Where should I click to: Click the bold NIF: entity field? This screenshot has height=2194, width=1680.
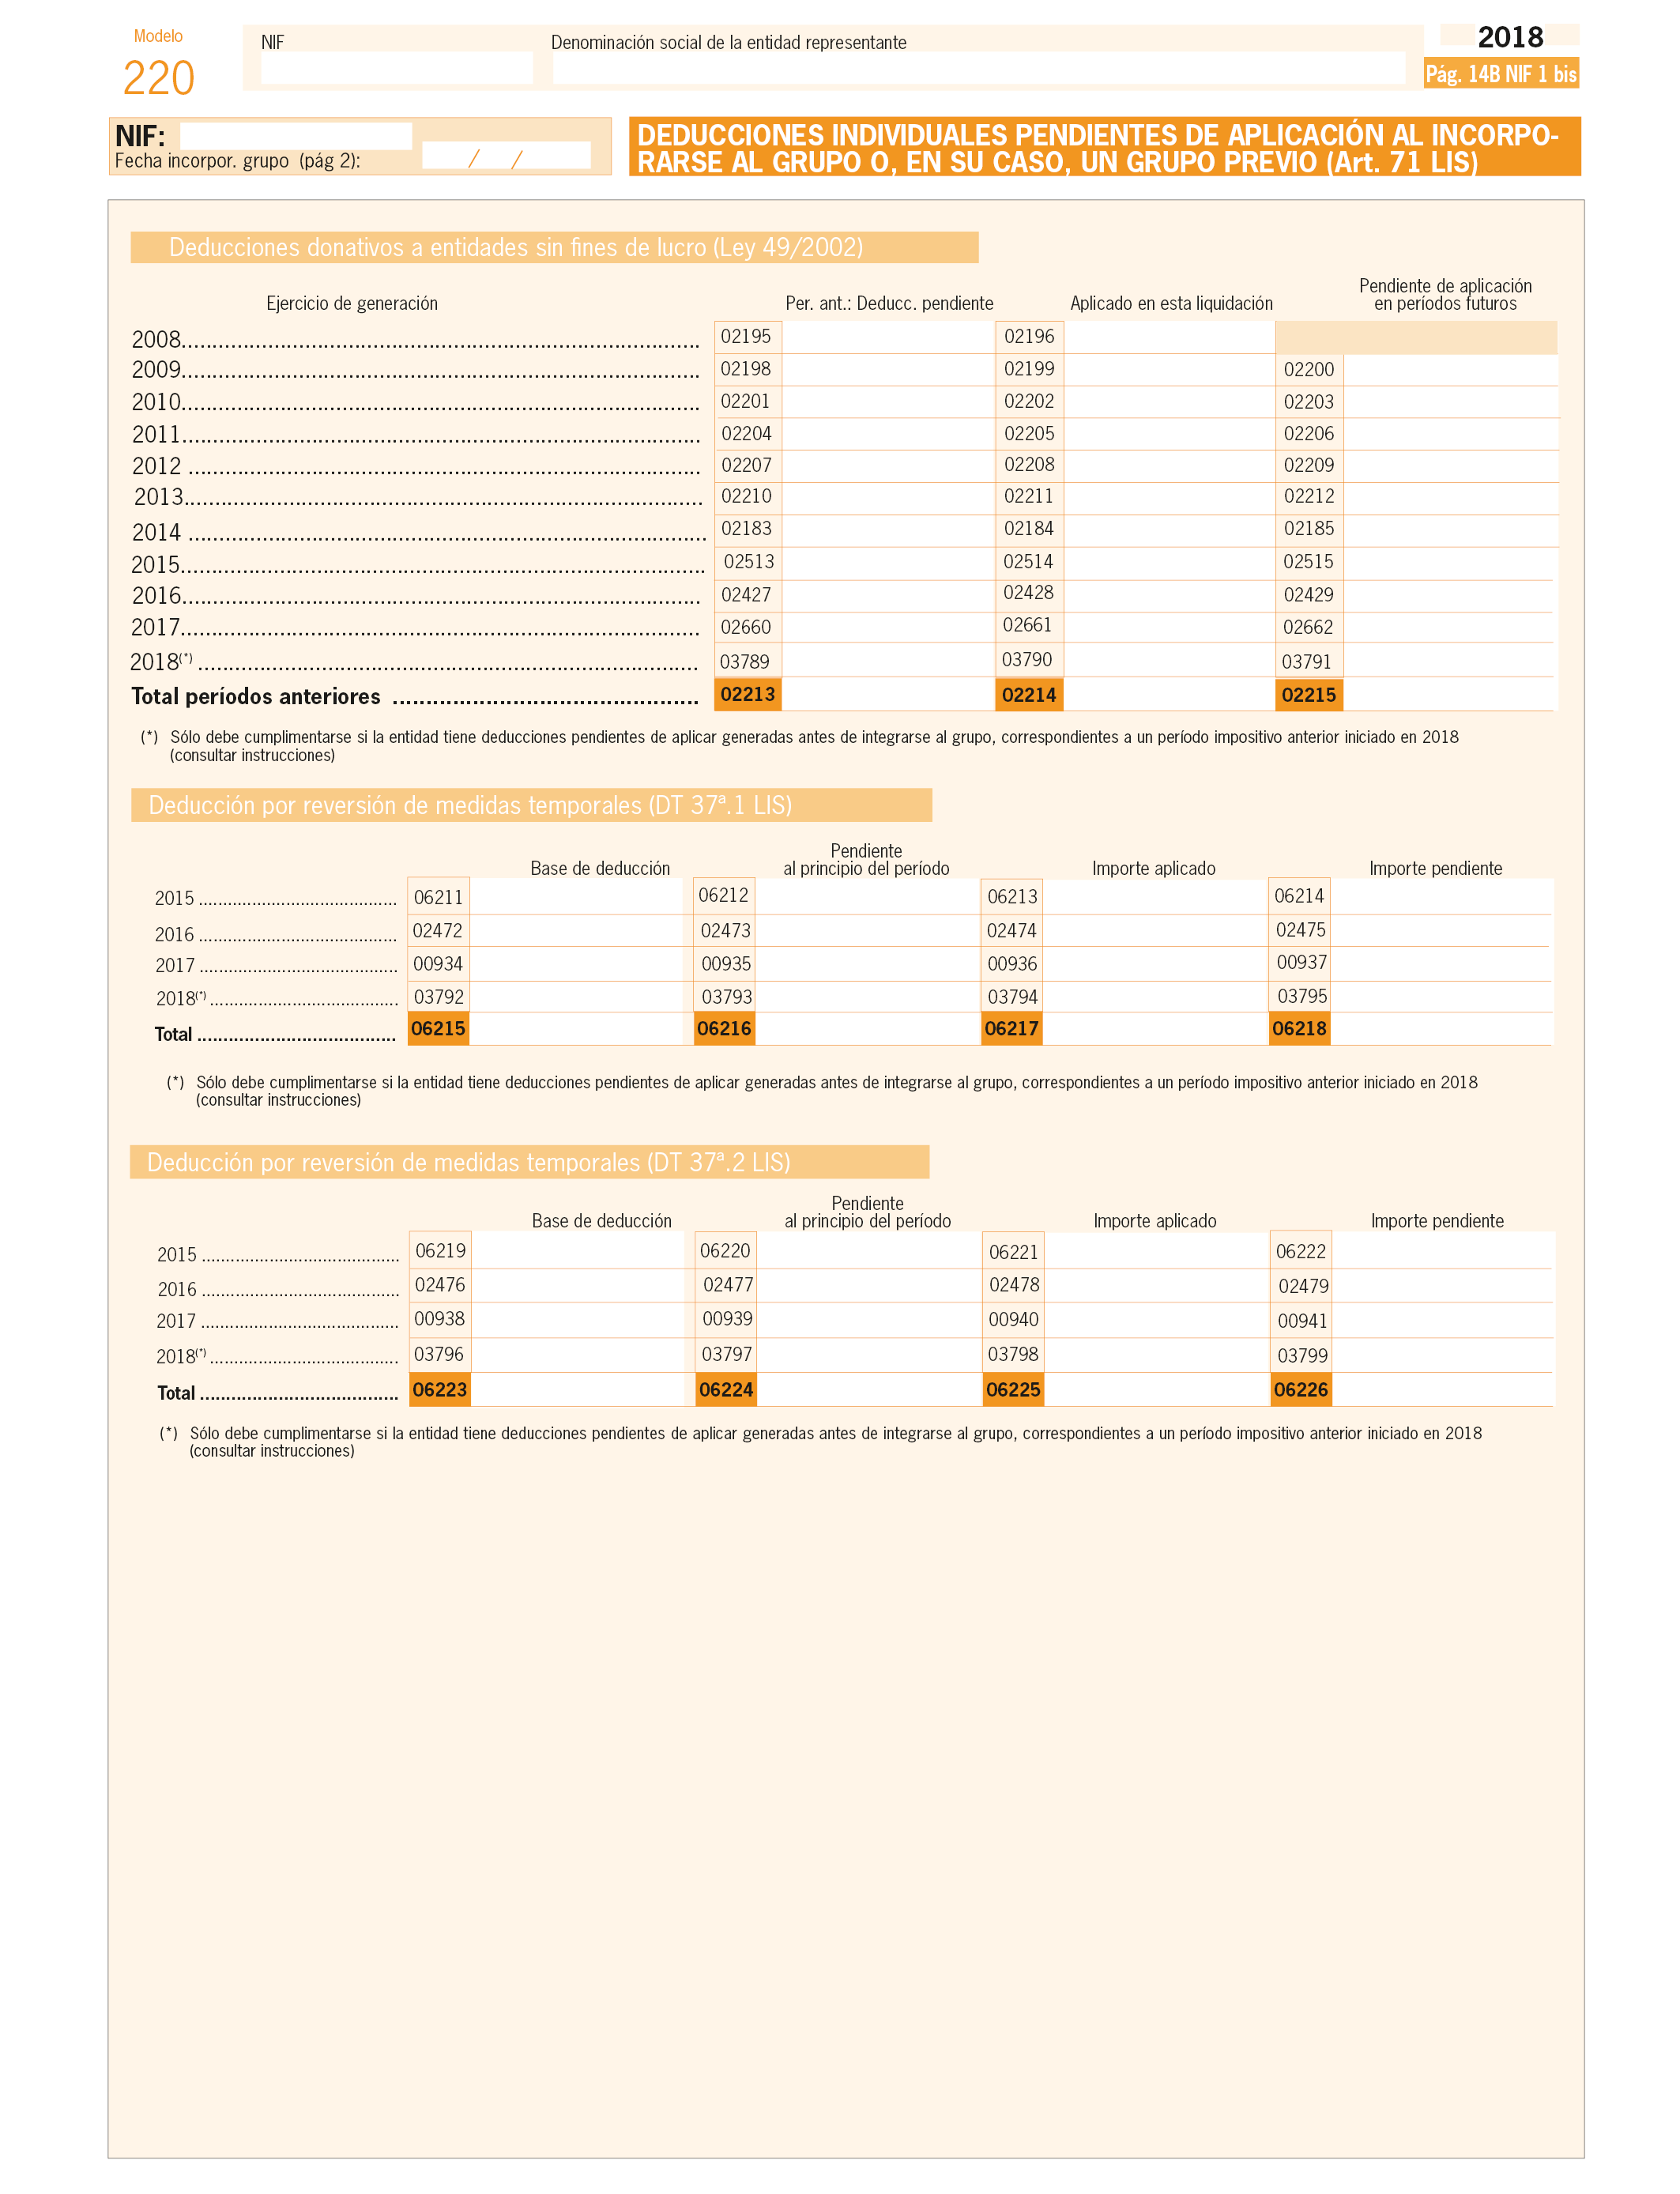[x=296, y=135]
